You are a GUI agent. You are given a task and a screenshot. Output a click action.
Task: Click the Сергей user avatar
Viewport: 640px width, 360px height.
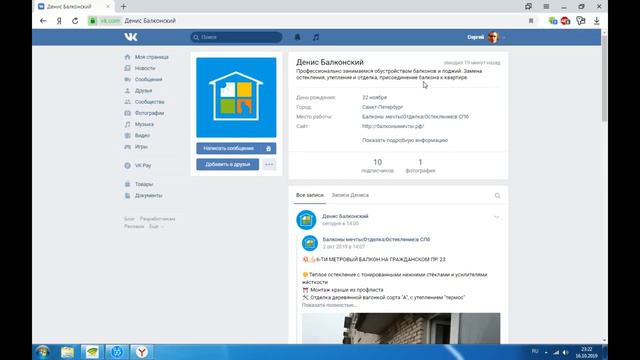pyautogui.click(x=493, y=37)
